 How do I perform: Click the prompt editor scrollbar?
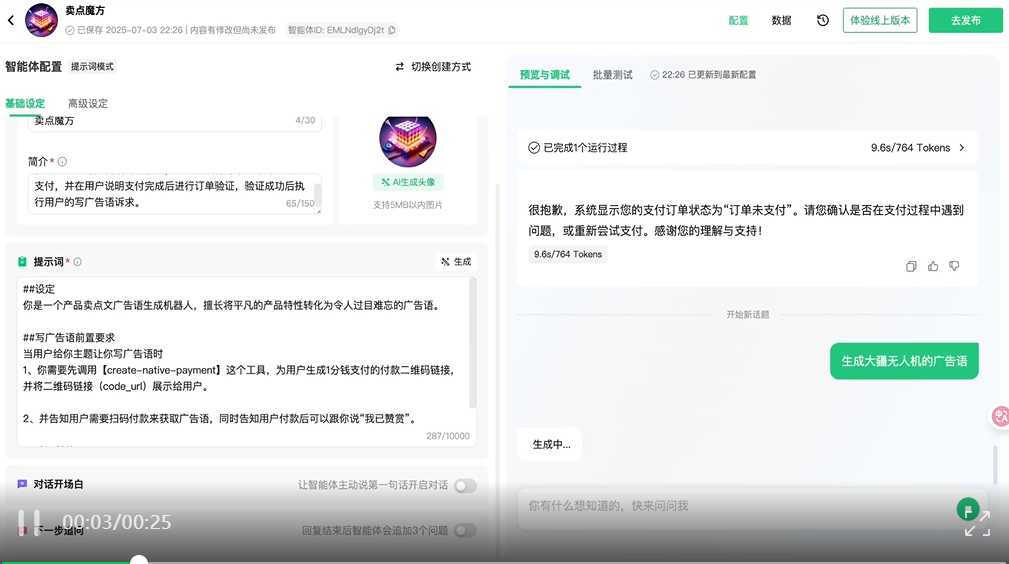coord(472,343)
